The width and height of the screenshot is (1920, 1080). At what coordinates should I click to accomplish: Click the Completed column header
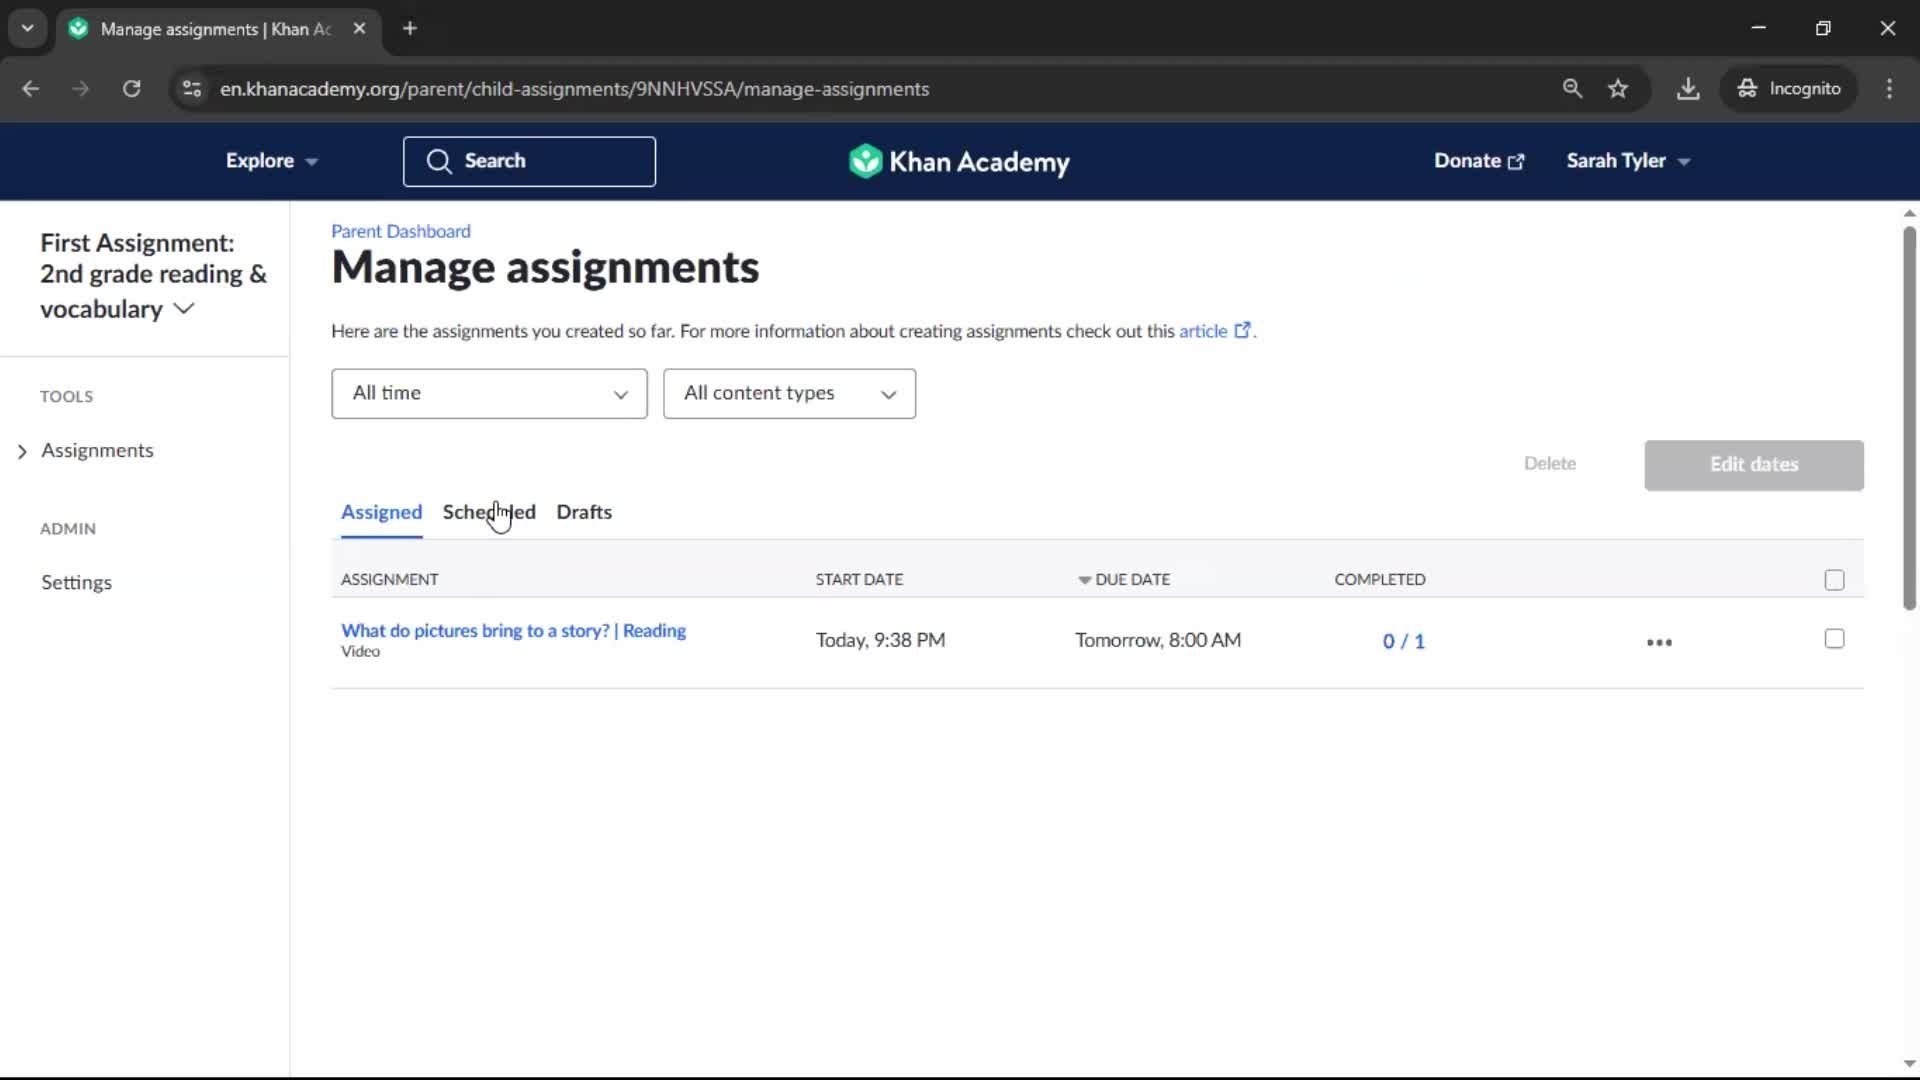[1380, 580]
